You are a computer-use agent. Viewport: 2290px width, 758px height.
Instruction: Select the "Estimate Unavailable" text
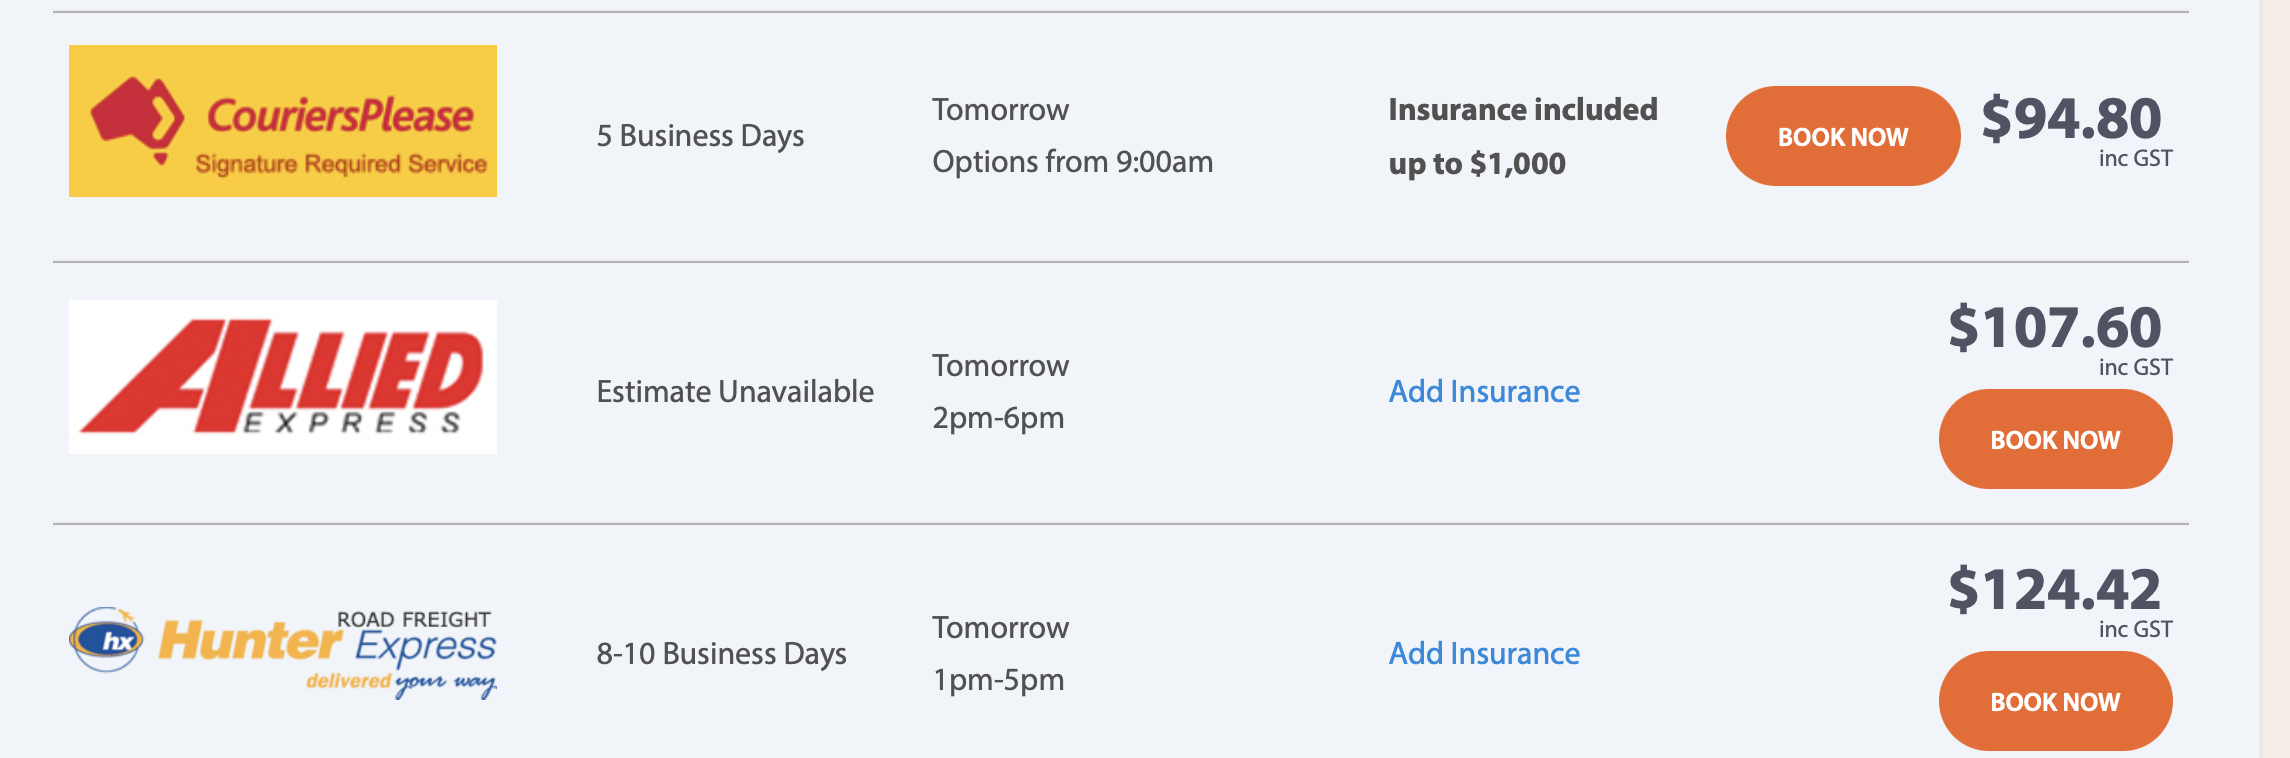click(x=735, y=391)
